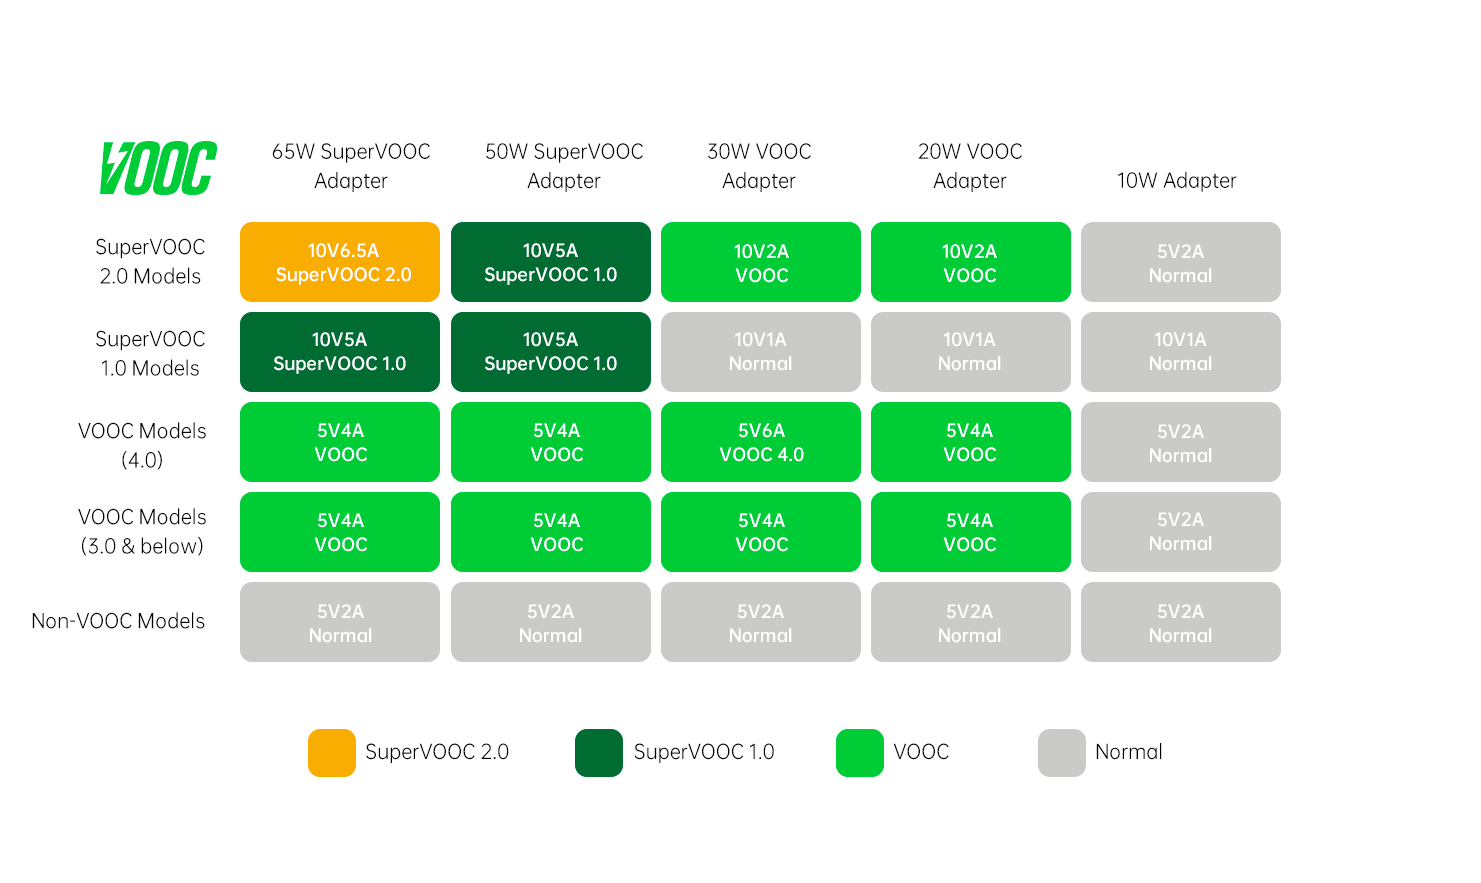Click the gray Normal legend swatch
1481x883 pixels.
point(1061,753)
